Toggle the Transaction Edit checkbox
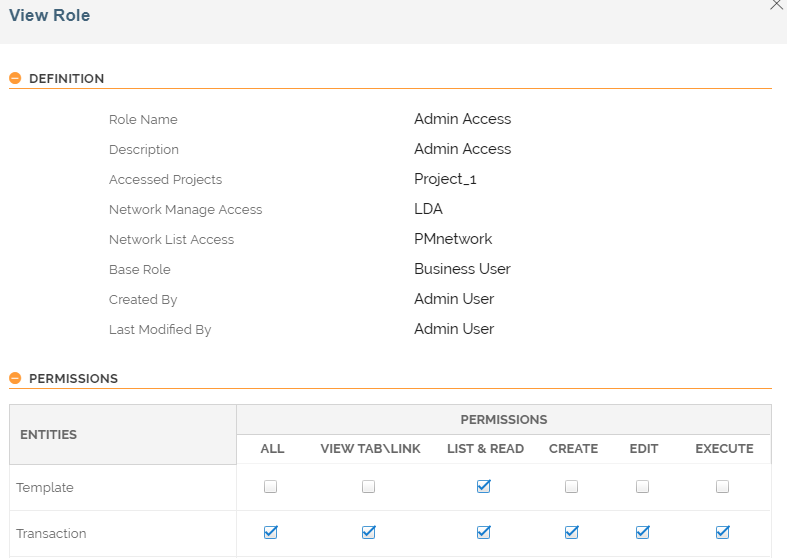Viewport: 787px width, 558px height. pyautogui.click(x=642, y=533)
